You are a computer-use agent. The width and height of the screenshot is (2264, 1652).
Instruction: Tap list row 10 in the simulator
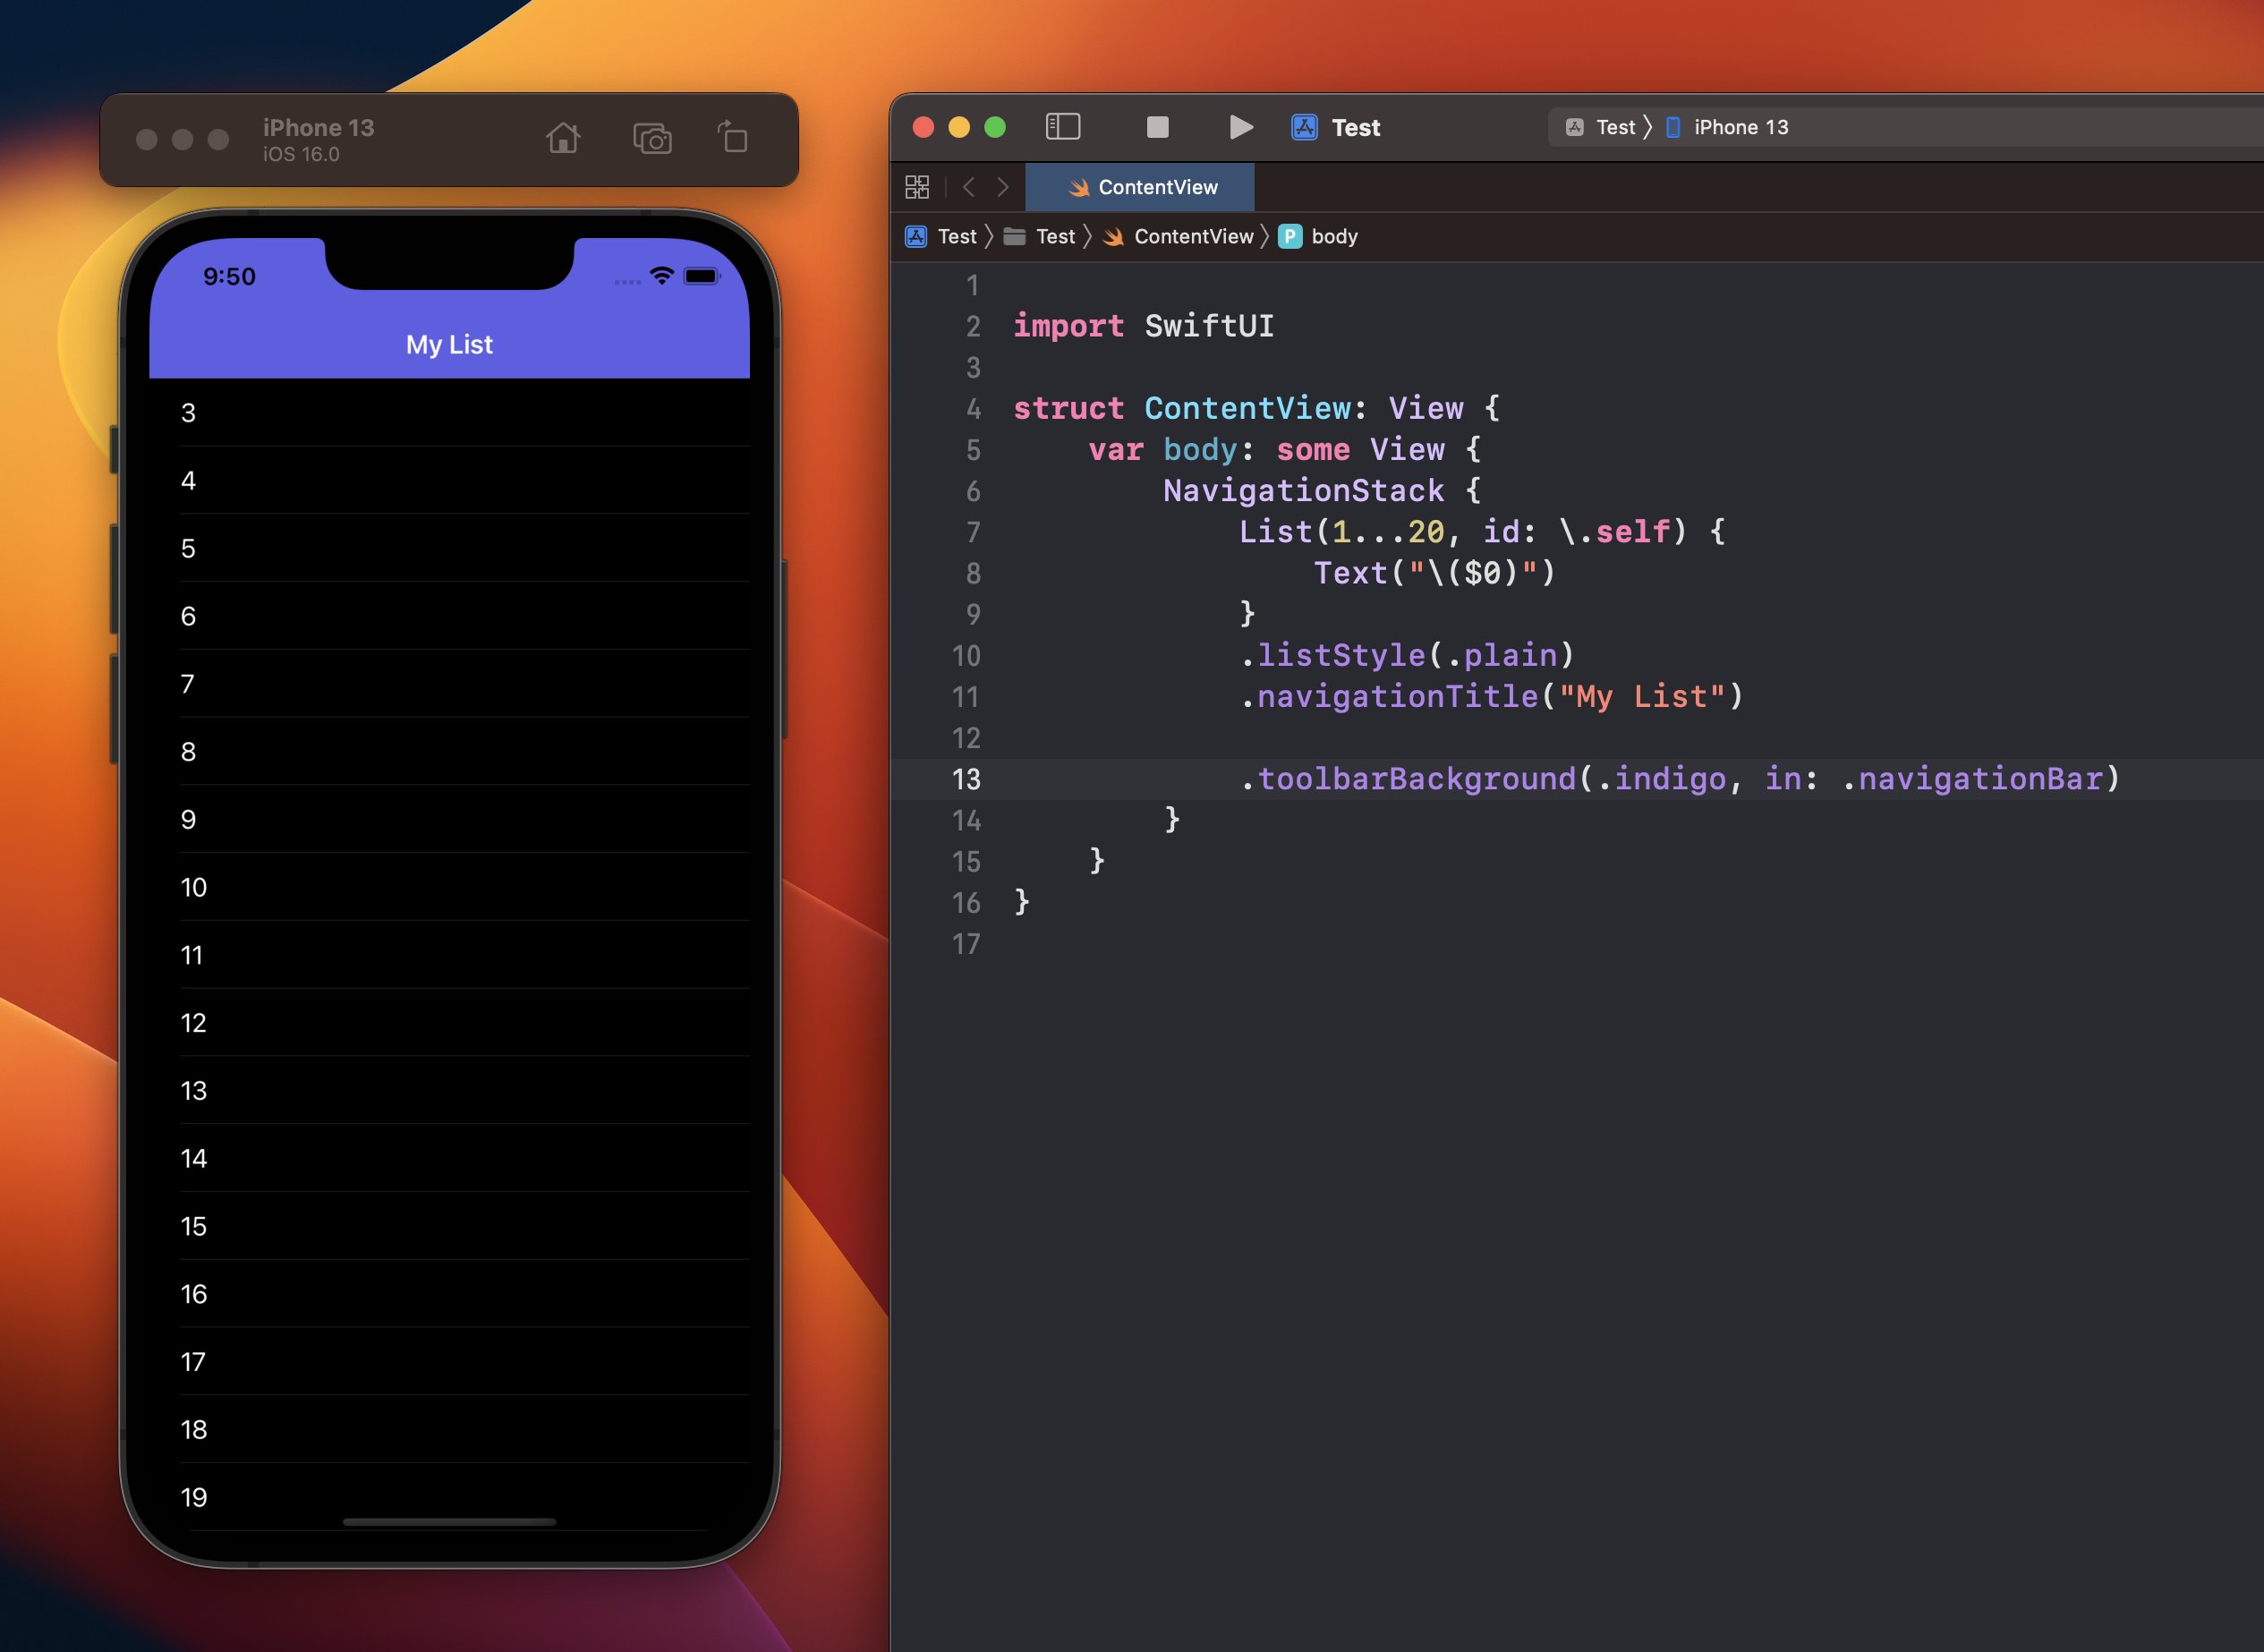click(x=449, y=887)
